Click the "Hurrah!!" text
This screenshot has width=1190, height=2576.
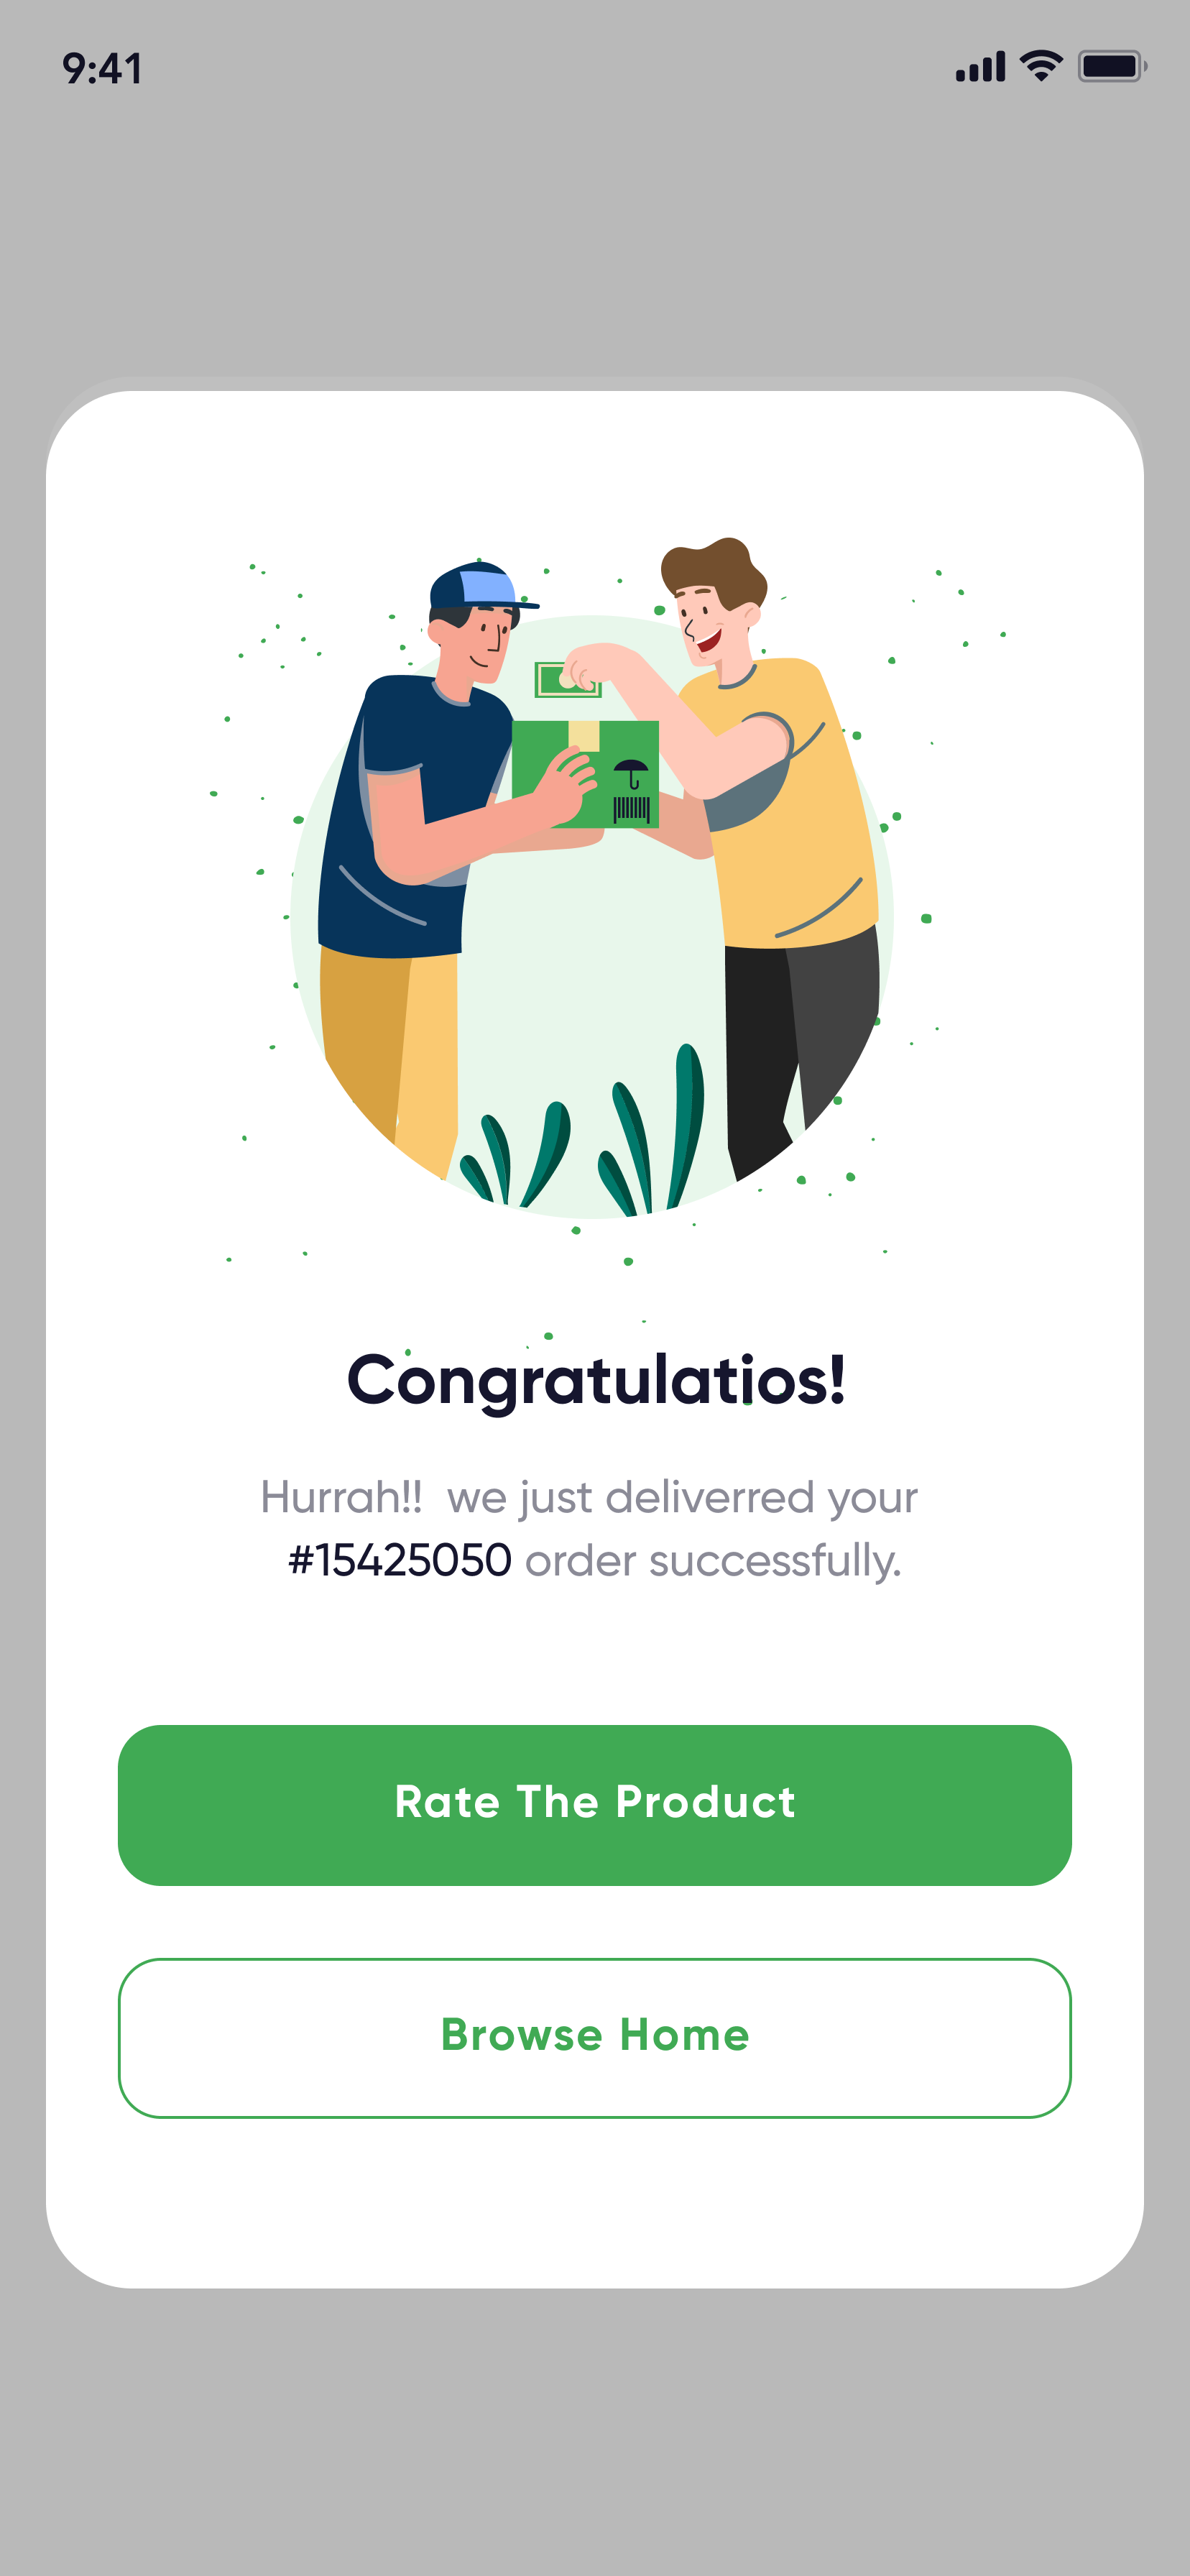pos(341,1498)
